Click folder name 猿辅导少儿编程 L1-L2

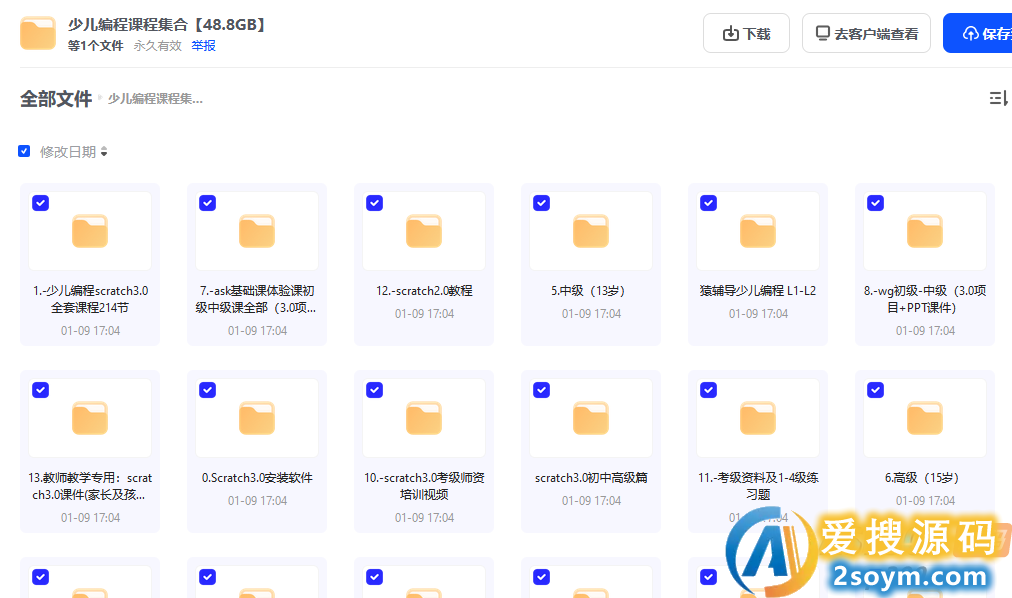(x=758, y=291)
